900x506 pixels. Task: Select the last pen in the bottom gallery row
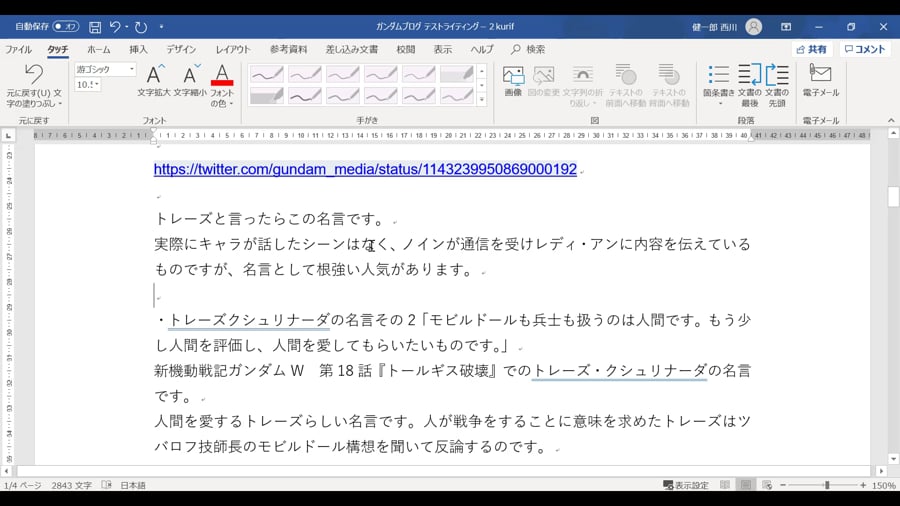pyautogui.click(x=456, y=95)
